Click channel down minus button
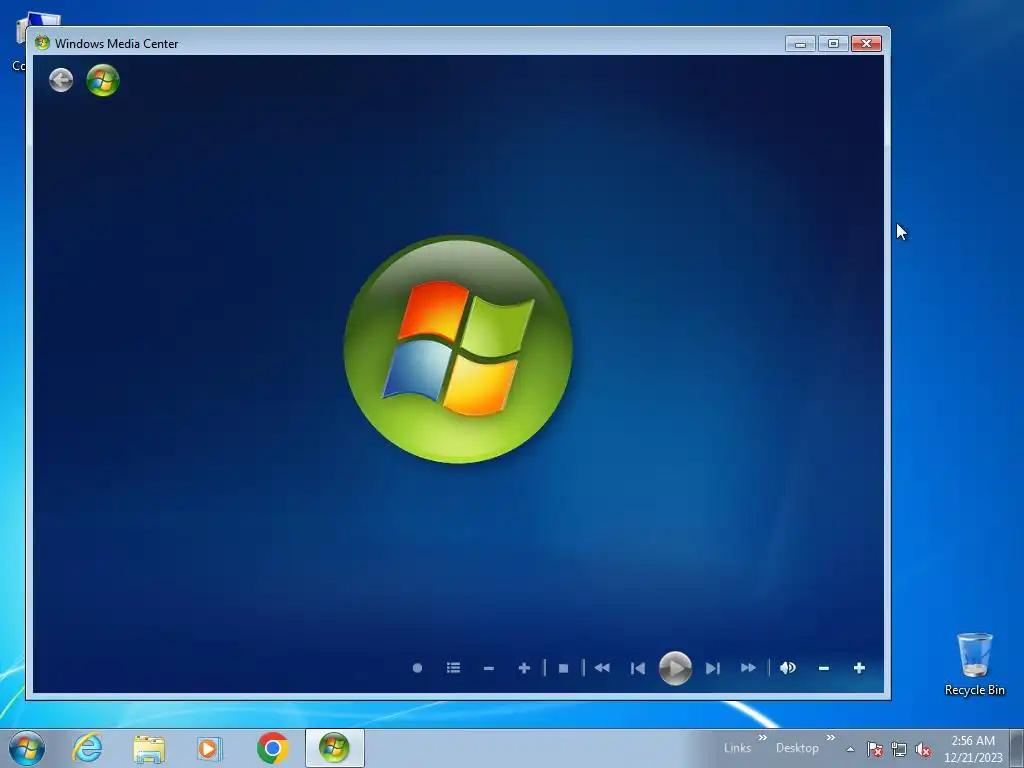 tap(488, 668)
